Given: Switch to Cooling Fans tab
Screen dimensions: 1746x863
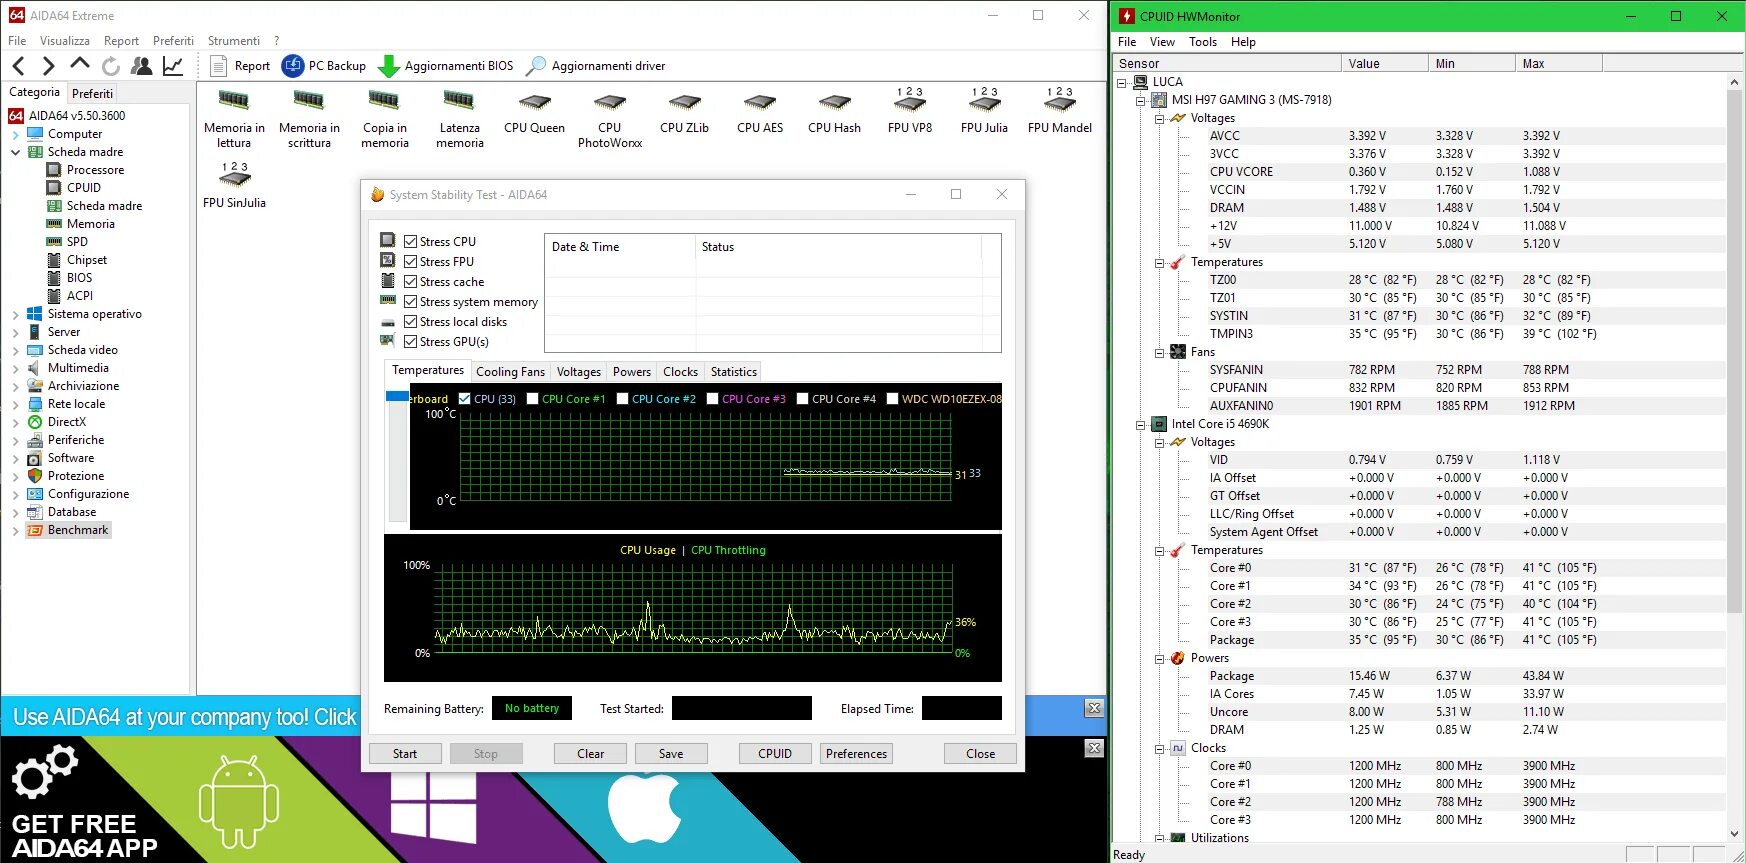Looking at the screenshot, I should (x=510, y=371).
